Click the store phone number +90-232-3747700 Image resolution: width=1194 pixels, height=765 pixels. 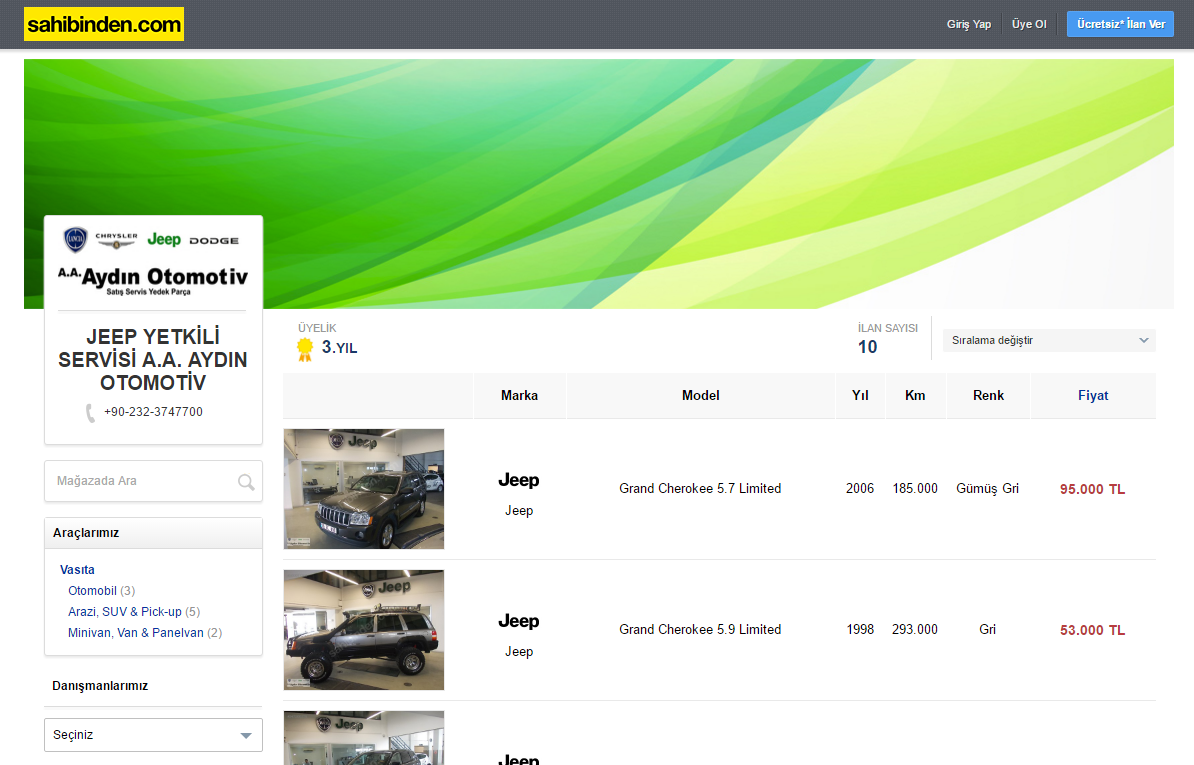click(153, 412)
